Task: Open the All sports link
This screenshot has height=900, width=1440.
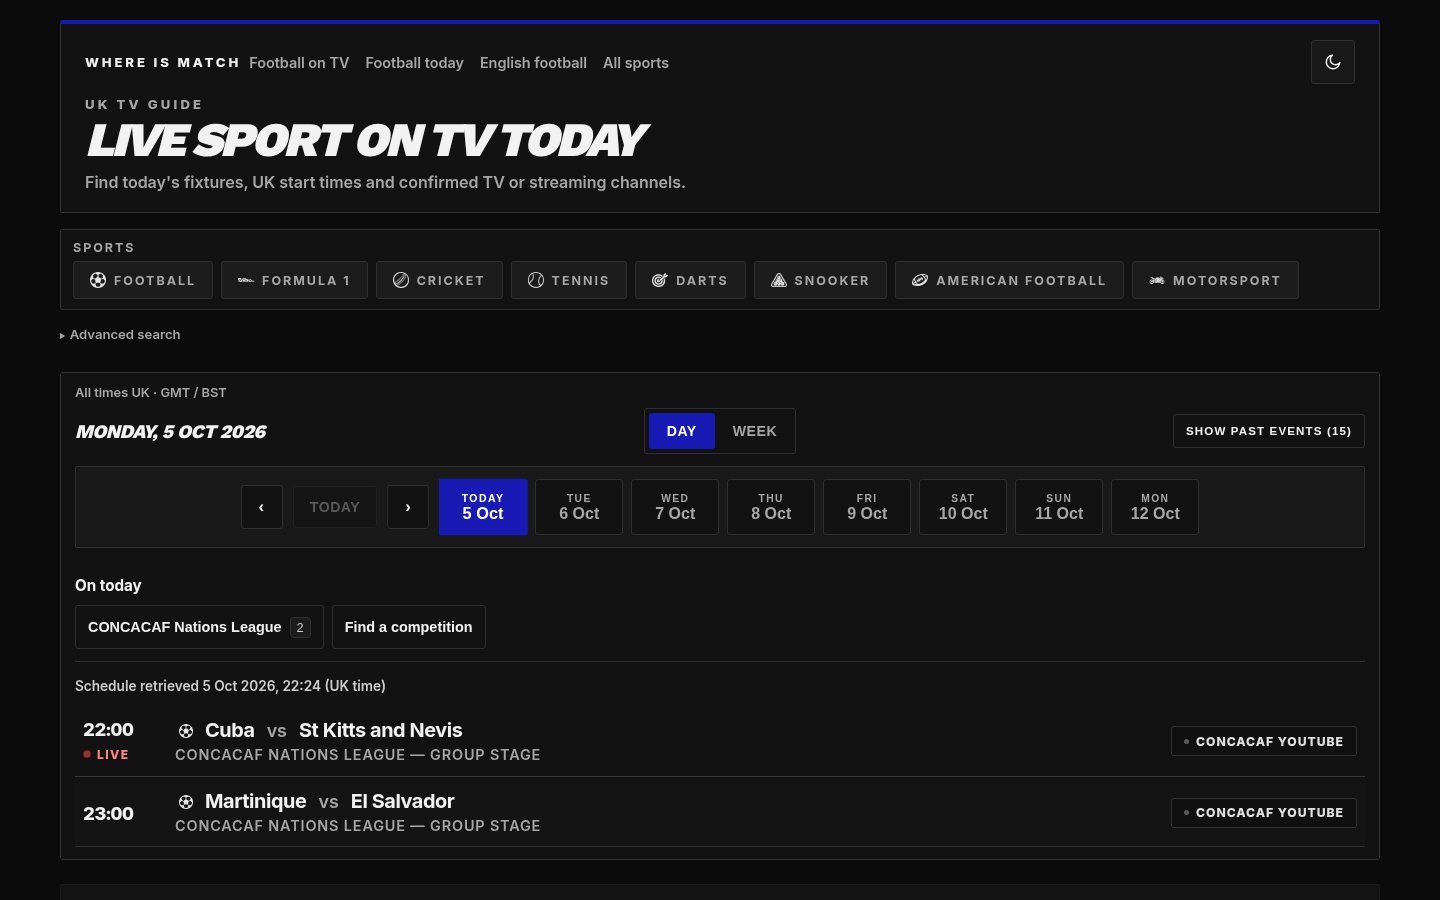Action: pyautogui.click(x=636, y=63)
